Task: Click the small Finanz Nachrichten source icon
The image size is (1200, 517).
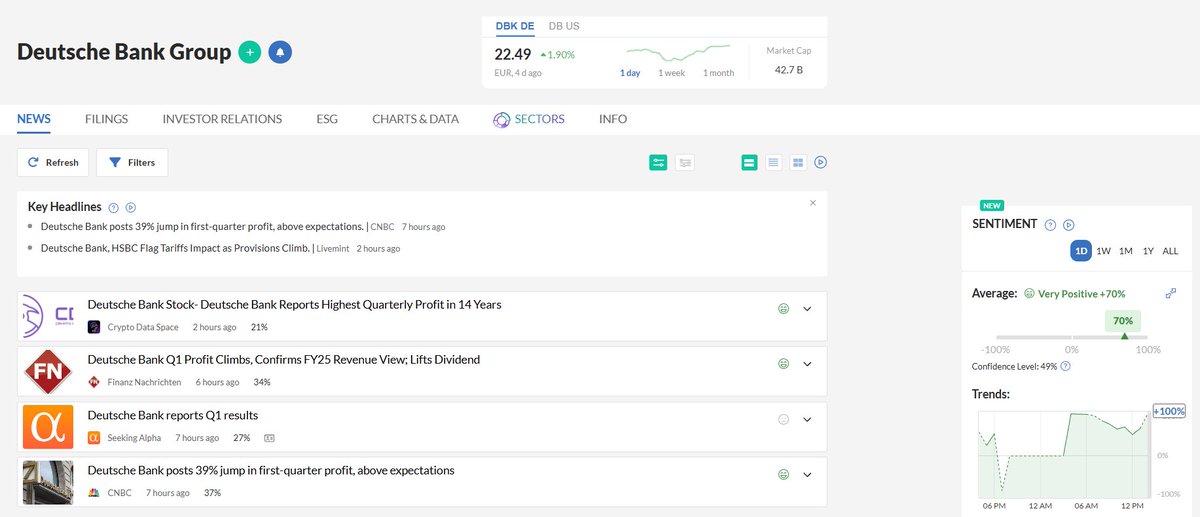Action: point(94,382)
